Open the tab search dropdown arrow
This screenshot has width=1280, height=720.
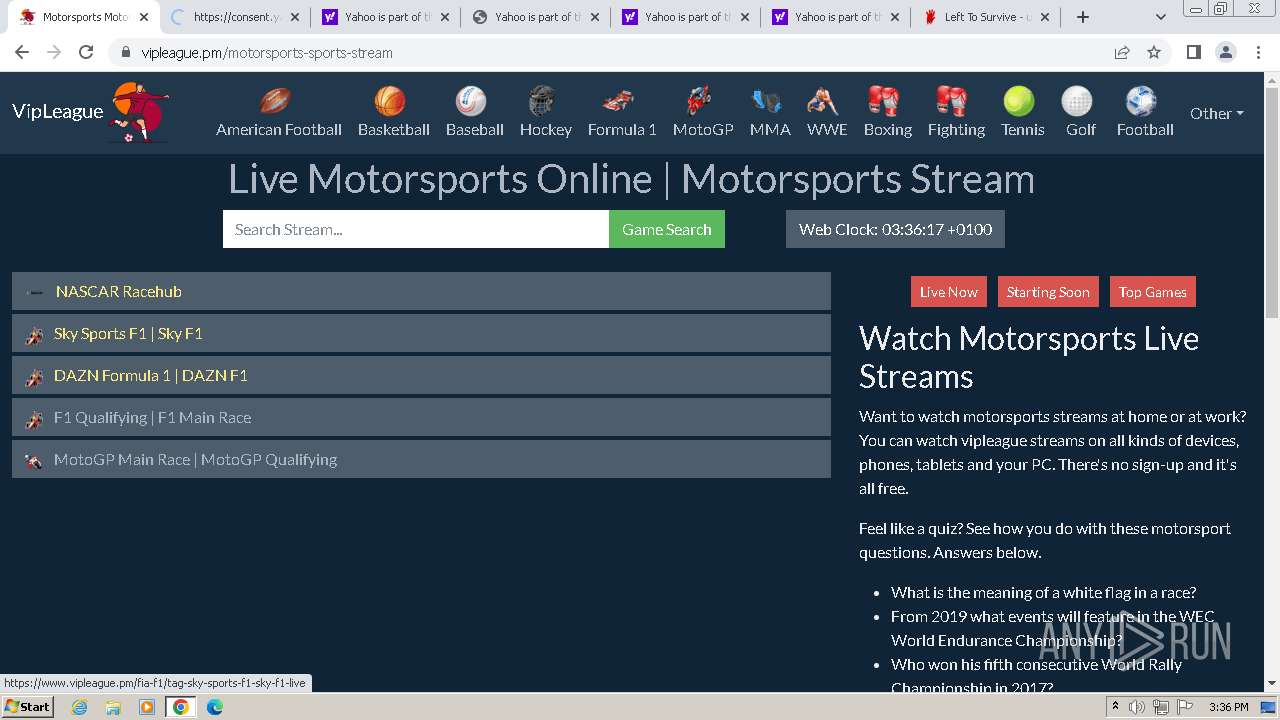click(x=1160, y=17)
